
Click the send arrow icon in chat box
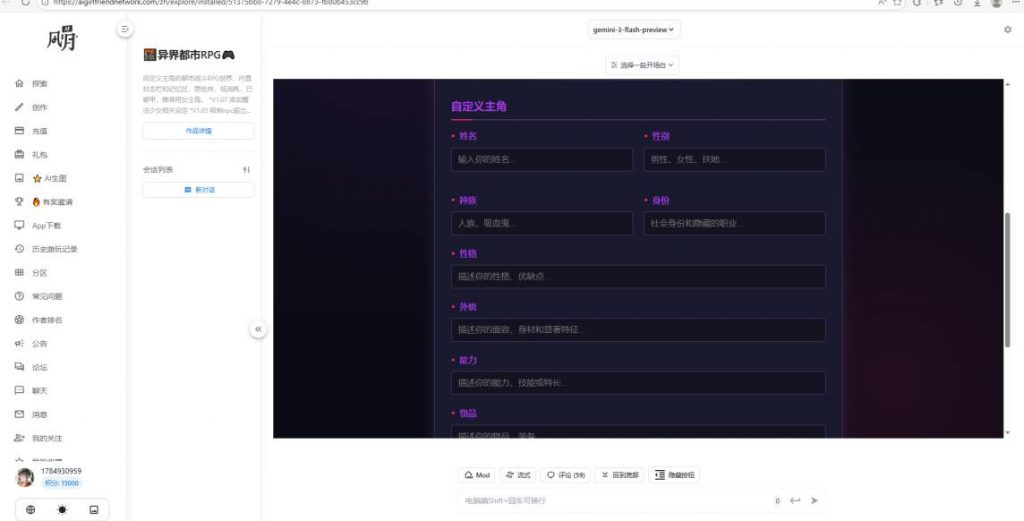814,500
